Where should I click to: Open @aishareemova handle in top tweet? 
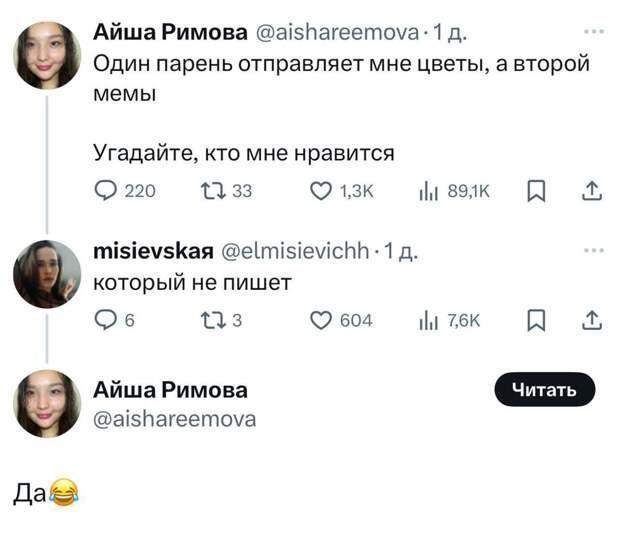(340, 34)
